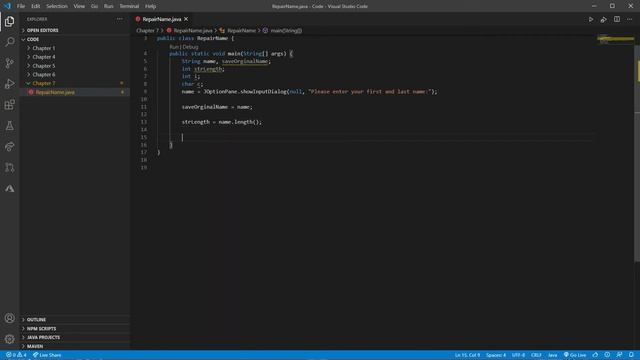Open the View menu

[79, 6]
